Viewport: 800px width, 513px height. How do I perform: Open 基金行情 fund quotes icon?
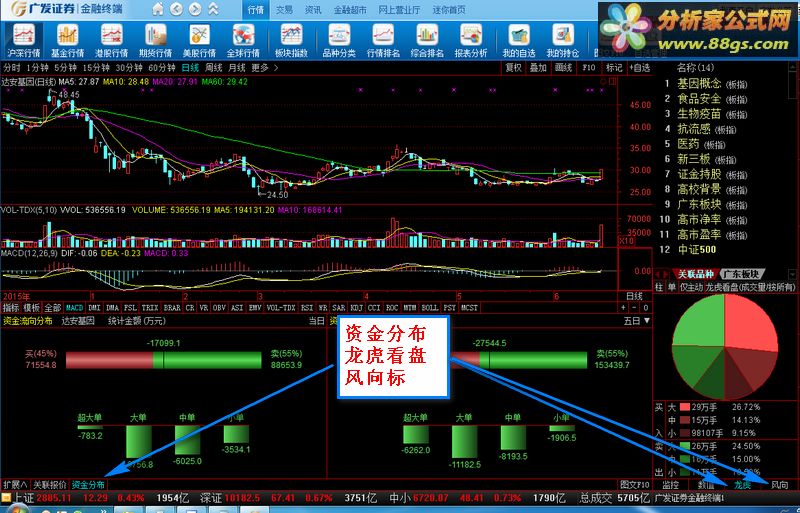tap(67, 41)
